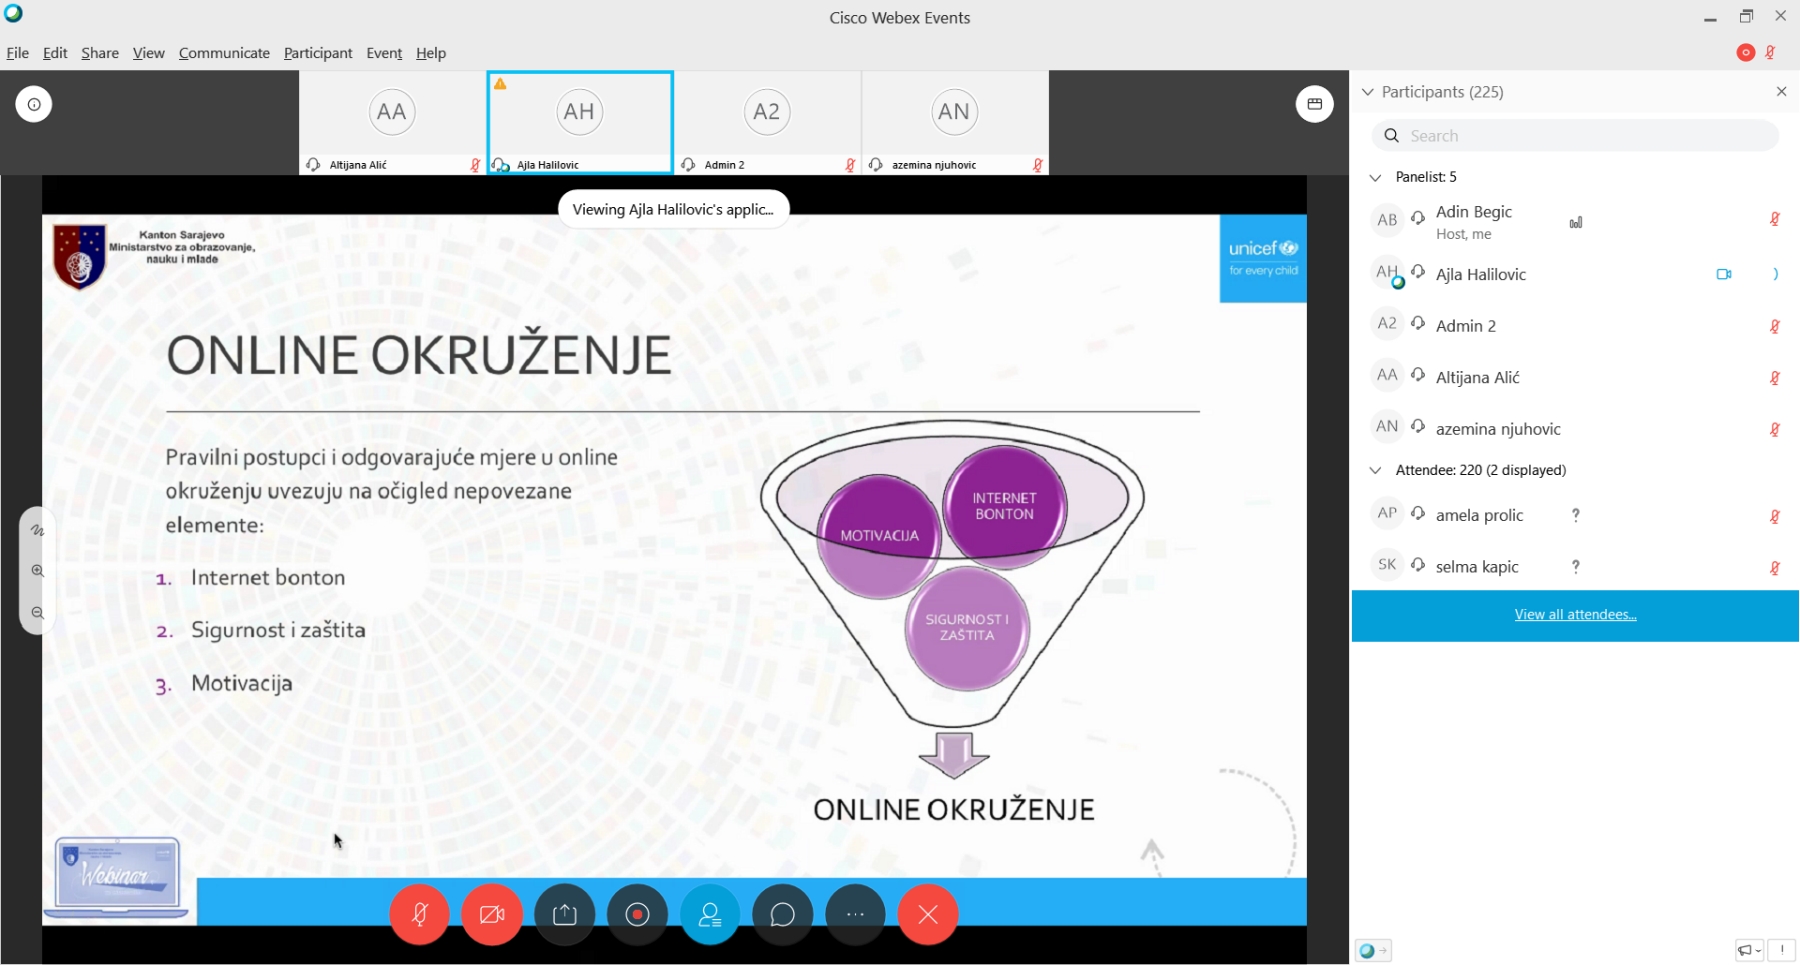Collapse the Participants panel header chevron

1368,92
